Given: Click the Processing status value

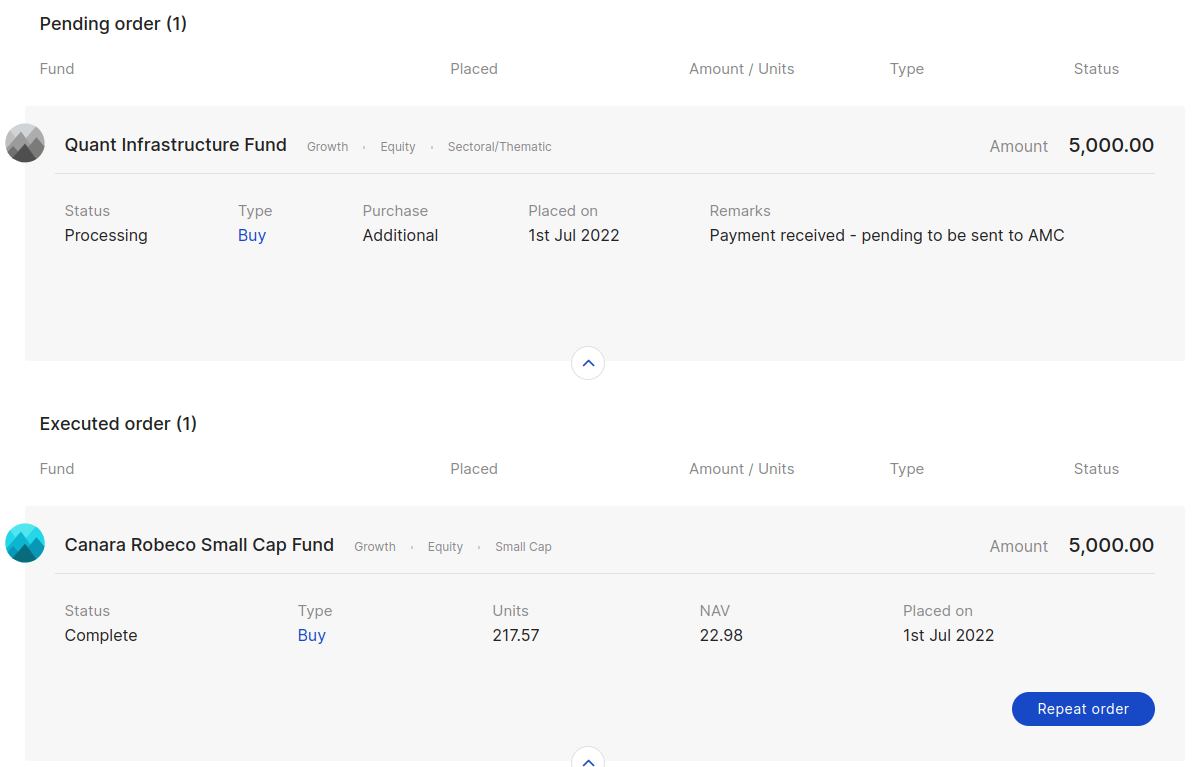Looking at the screenshot, I should click(x=106, y=235).
